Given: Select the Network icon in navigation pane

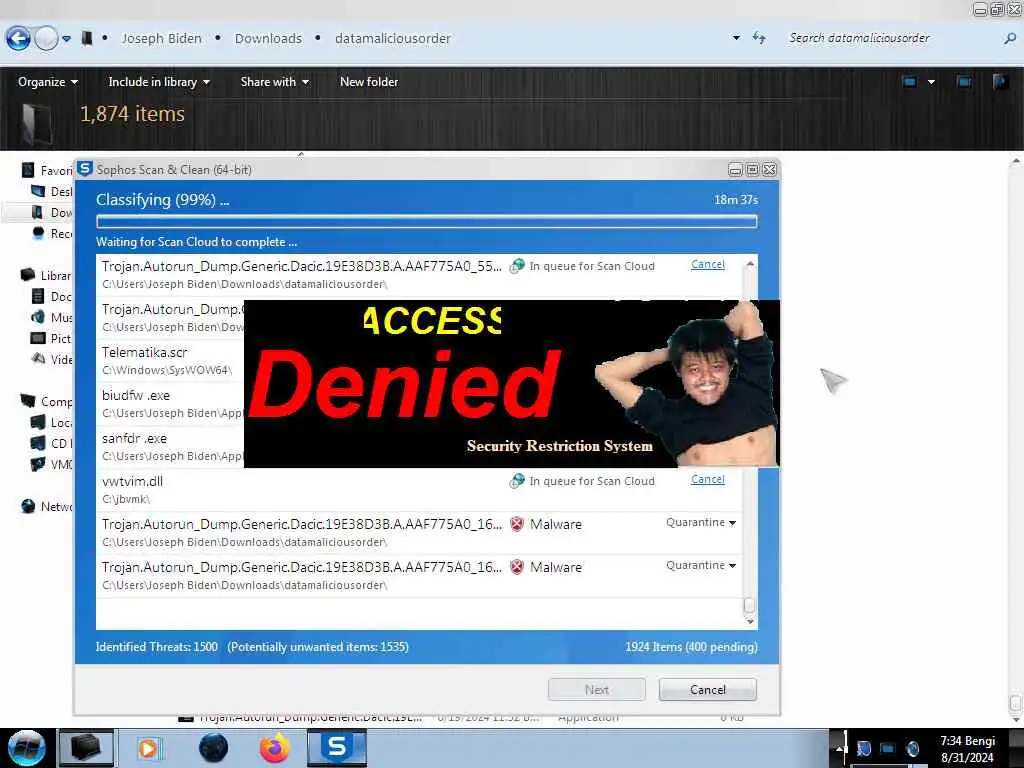Looking at the screenshot, I should 28,506.
